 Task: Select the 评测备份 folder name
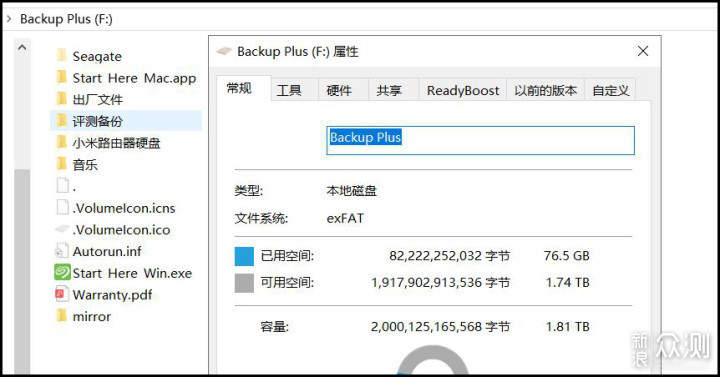pos(97,121)
